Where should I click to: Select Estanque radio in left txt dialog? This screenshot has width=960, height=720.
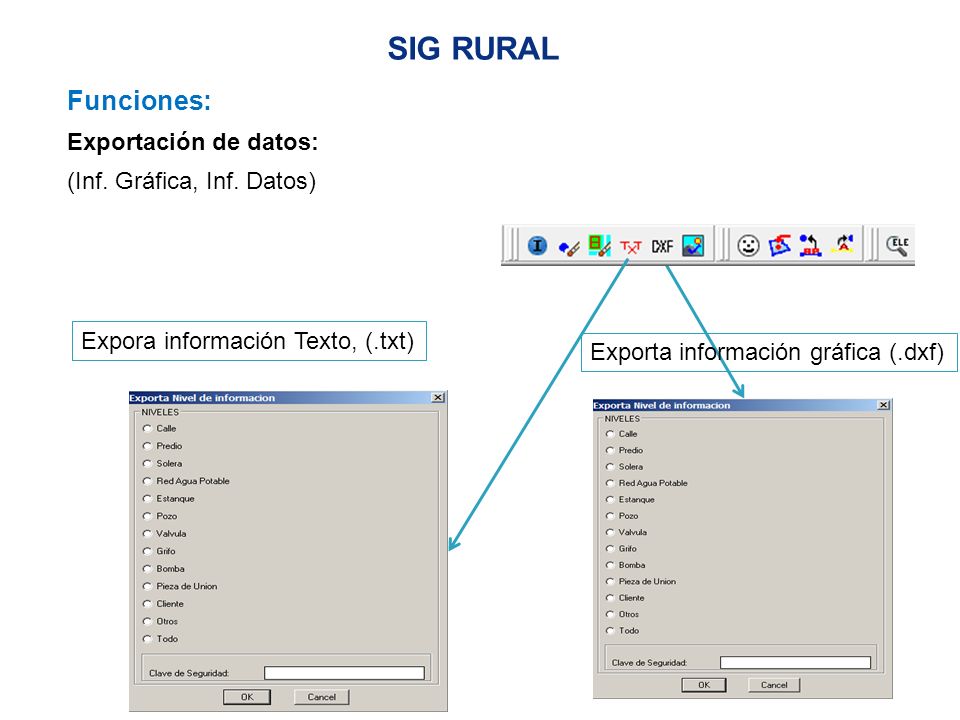[x=147, y=498]
